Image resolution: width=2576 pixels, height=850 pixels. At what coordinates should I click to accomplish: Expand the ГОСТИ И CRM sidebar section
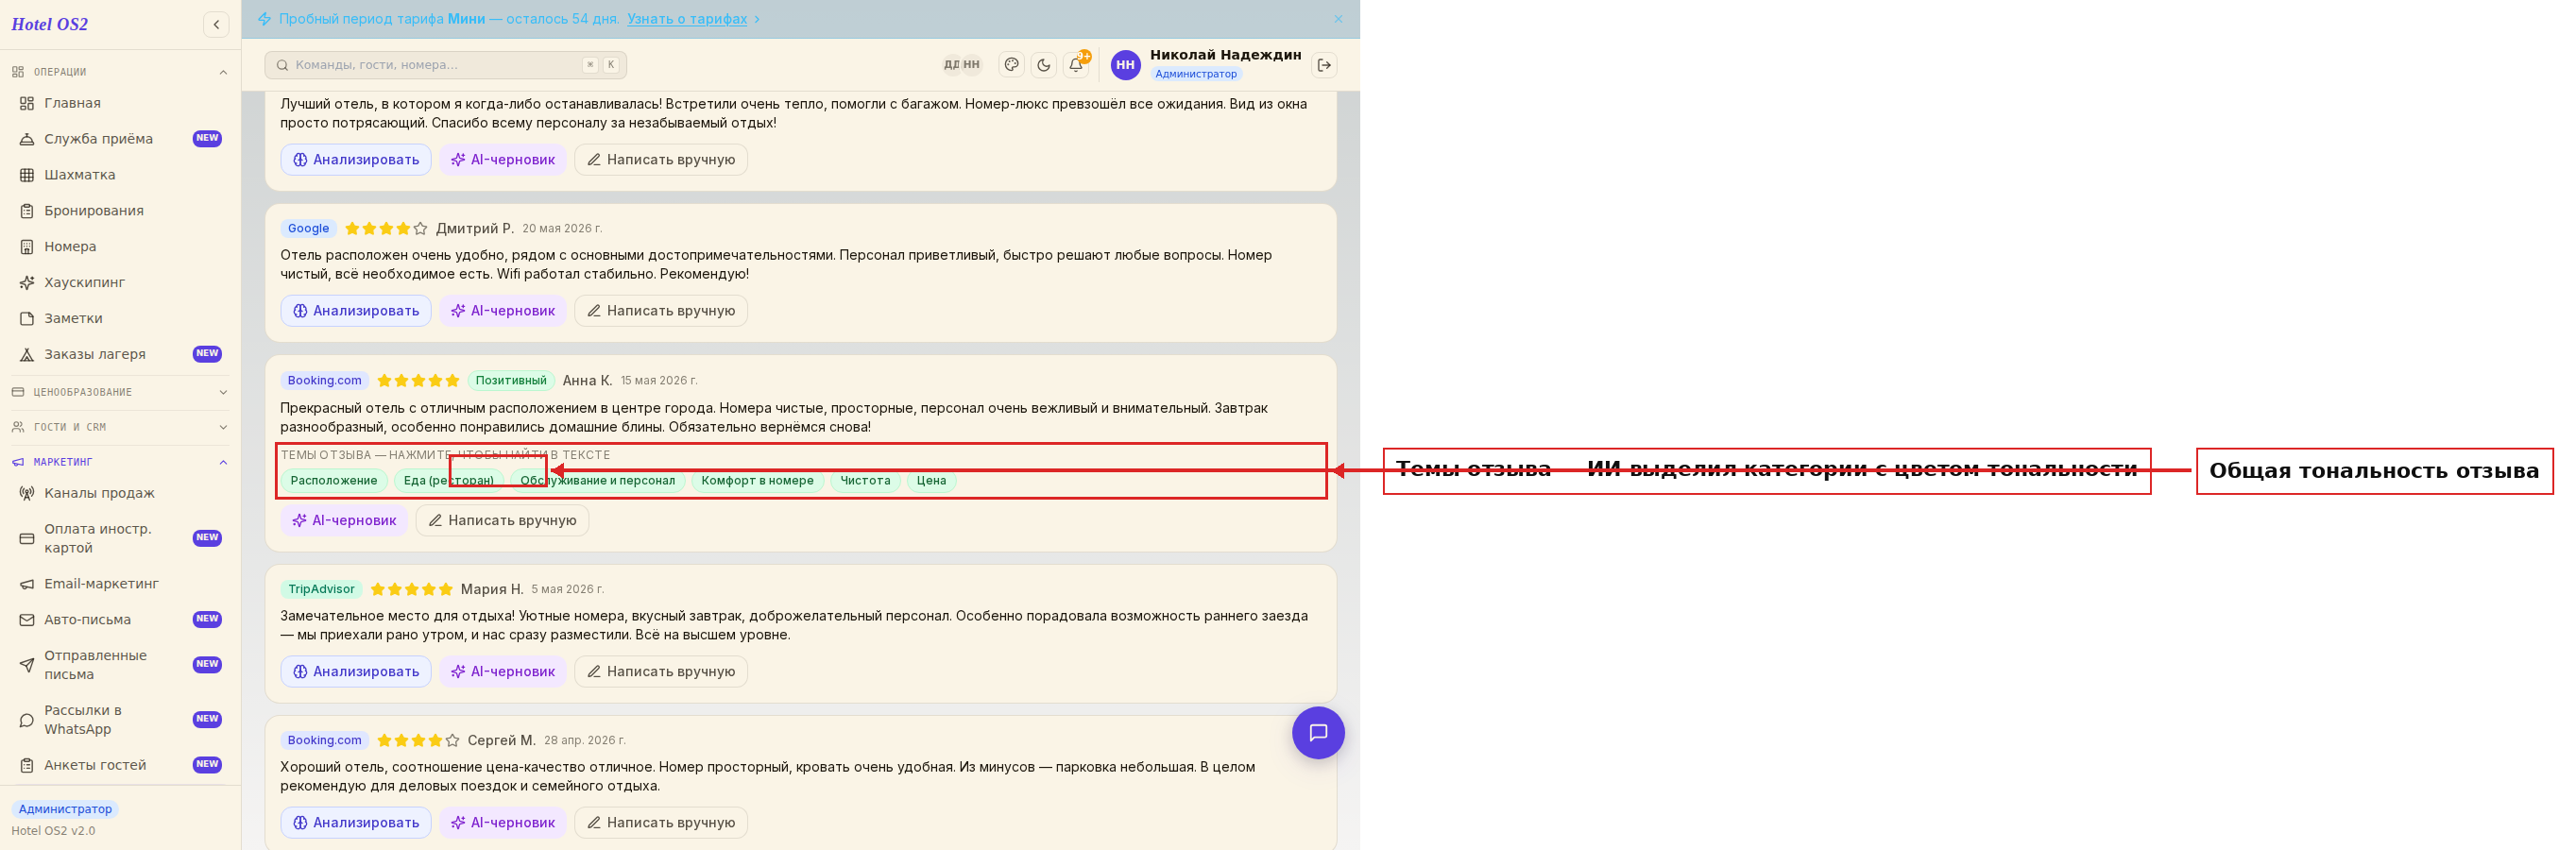[120, 427]
